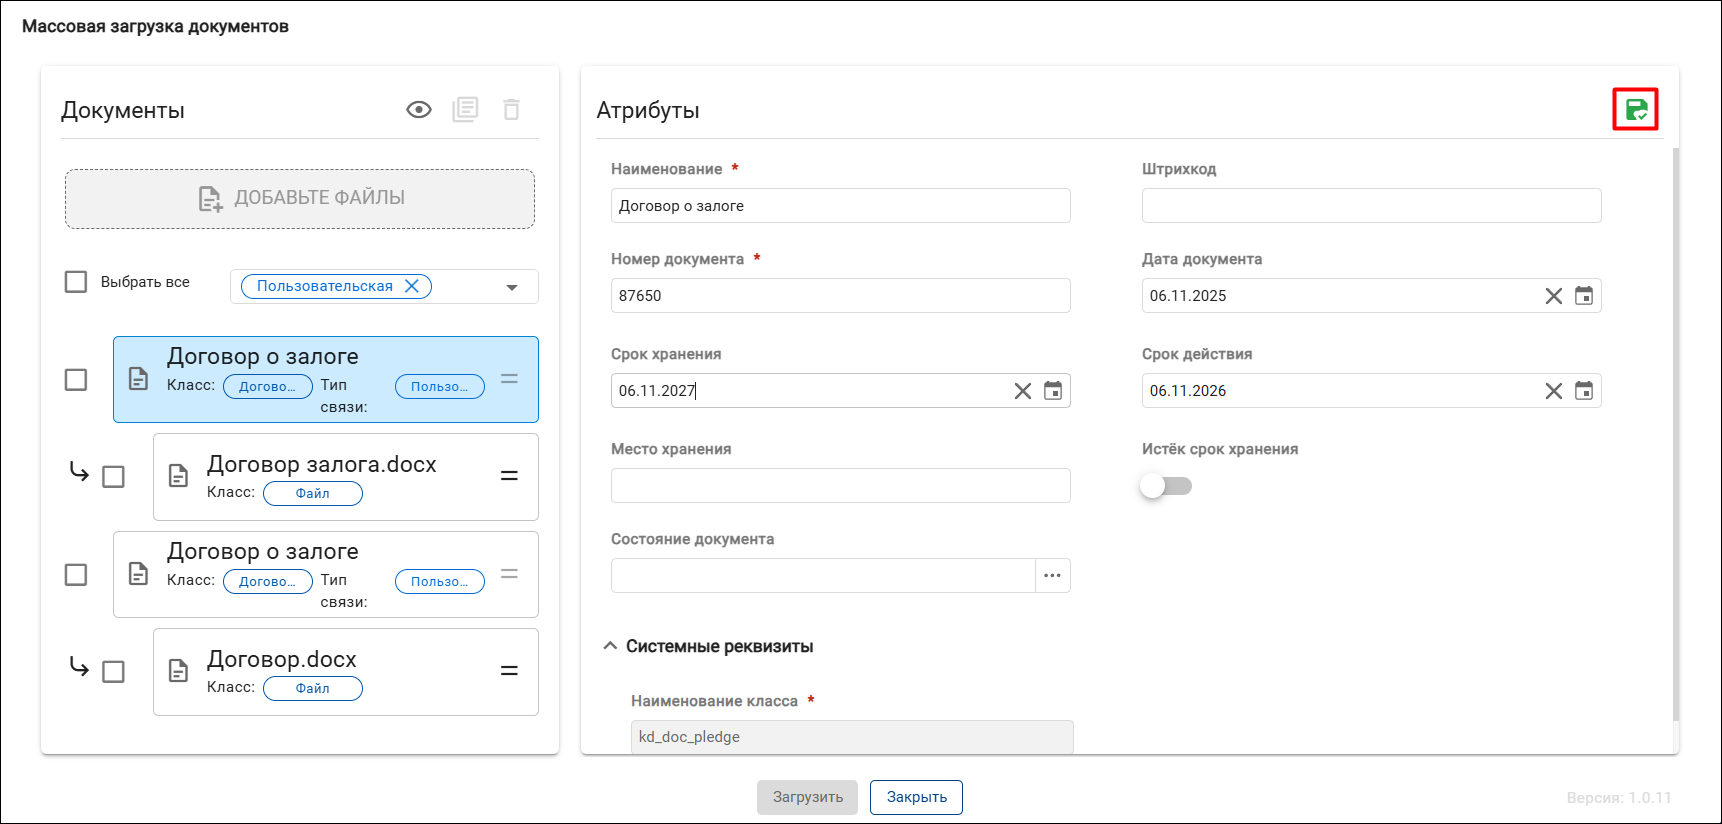
Task: Remove the Пользовательская filter chip
Action: click(x=411, y=286)
